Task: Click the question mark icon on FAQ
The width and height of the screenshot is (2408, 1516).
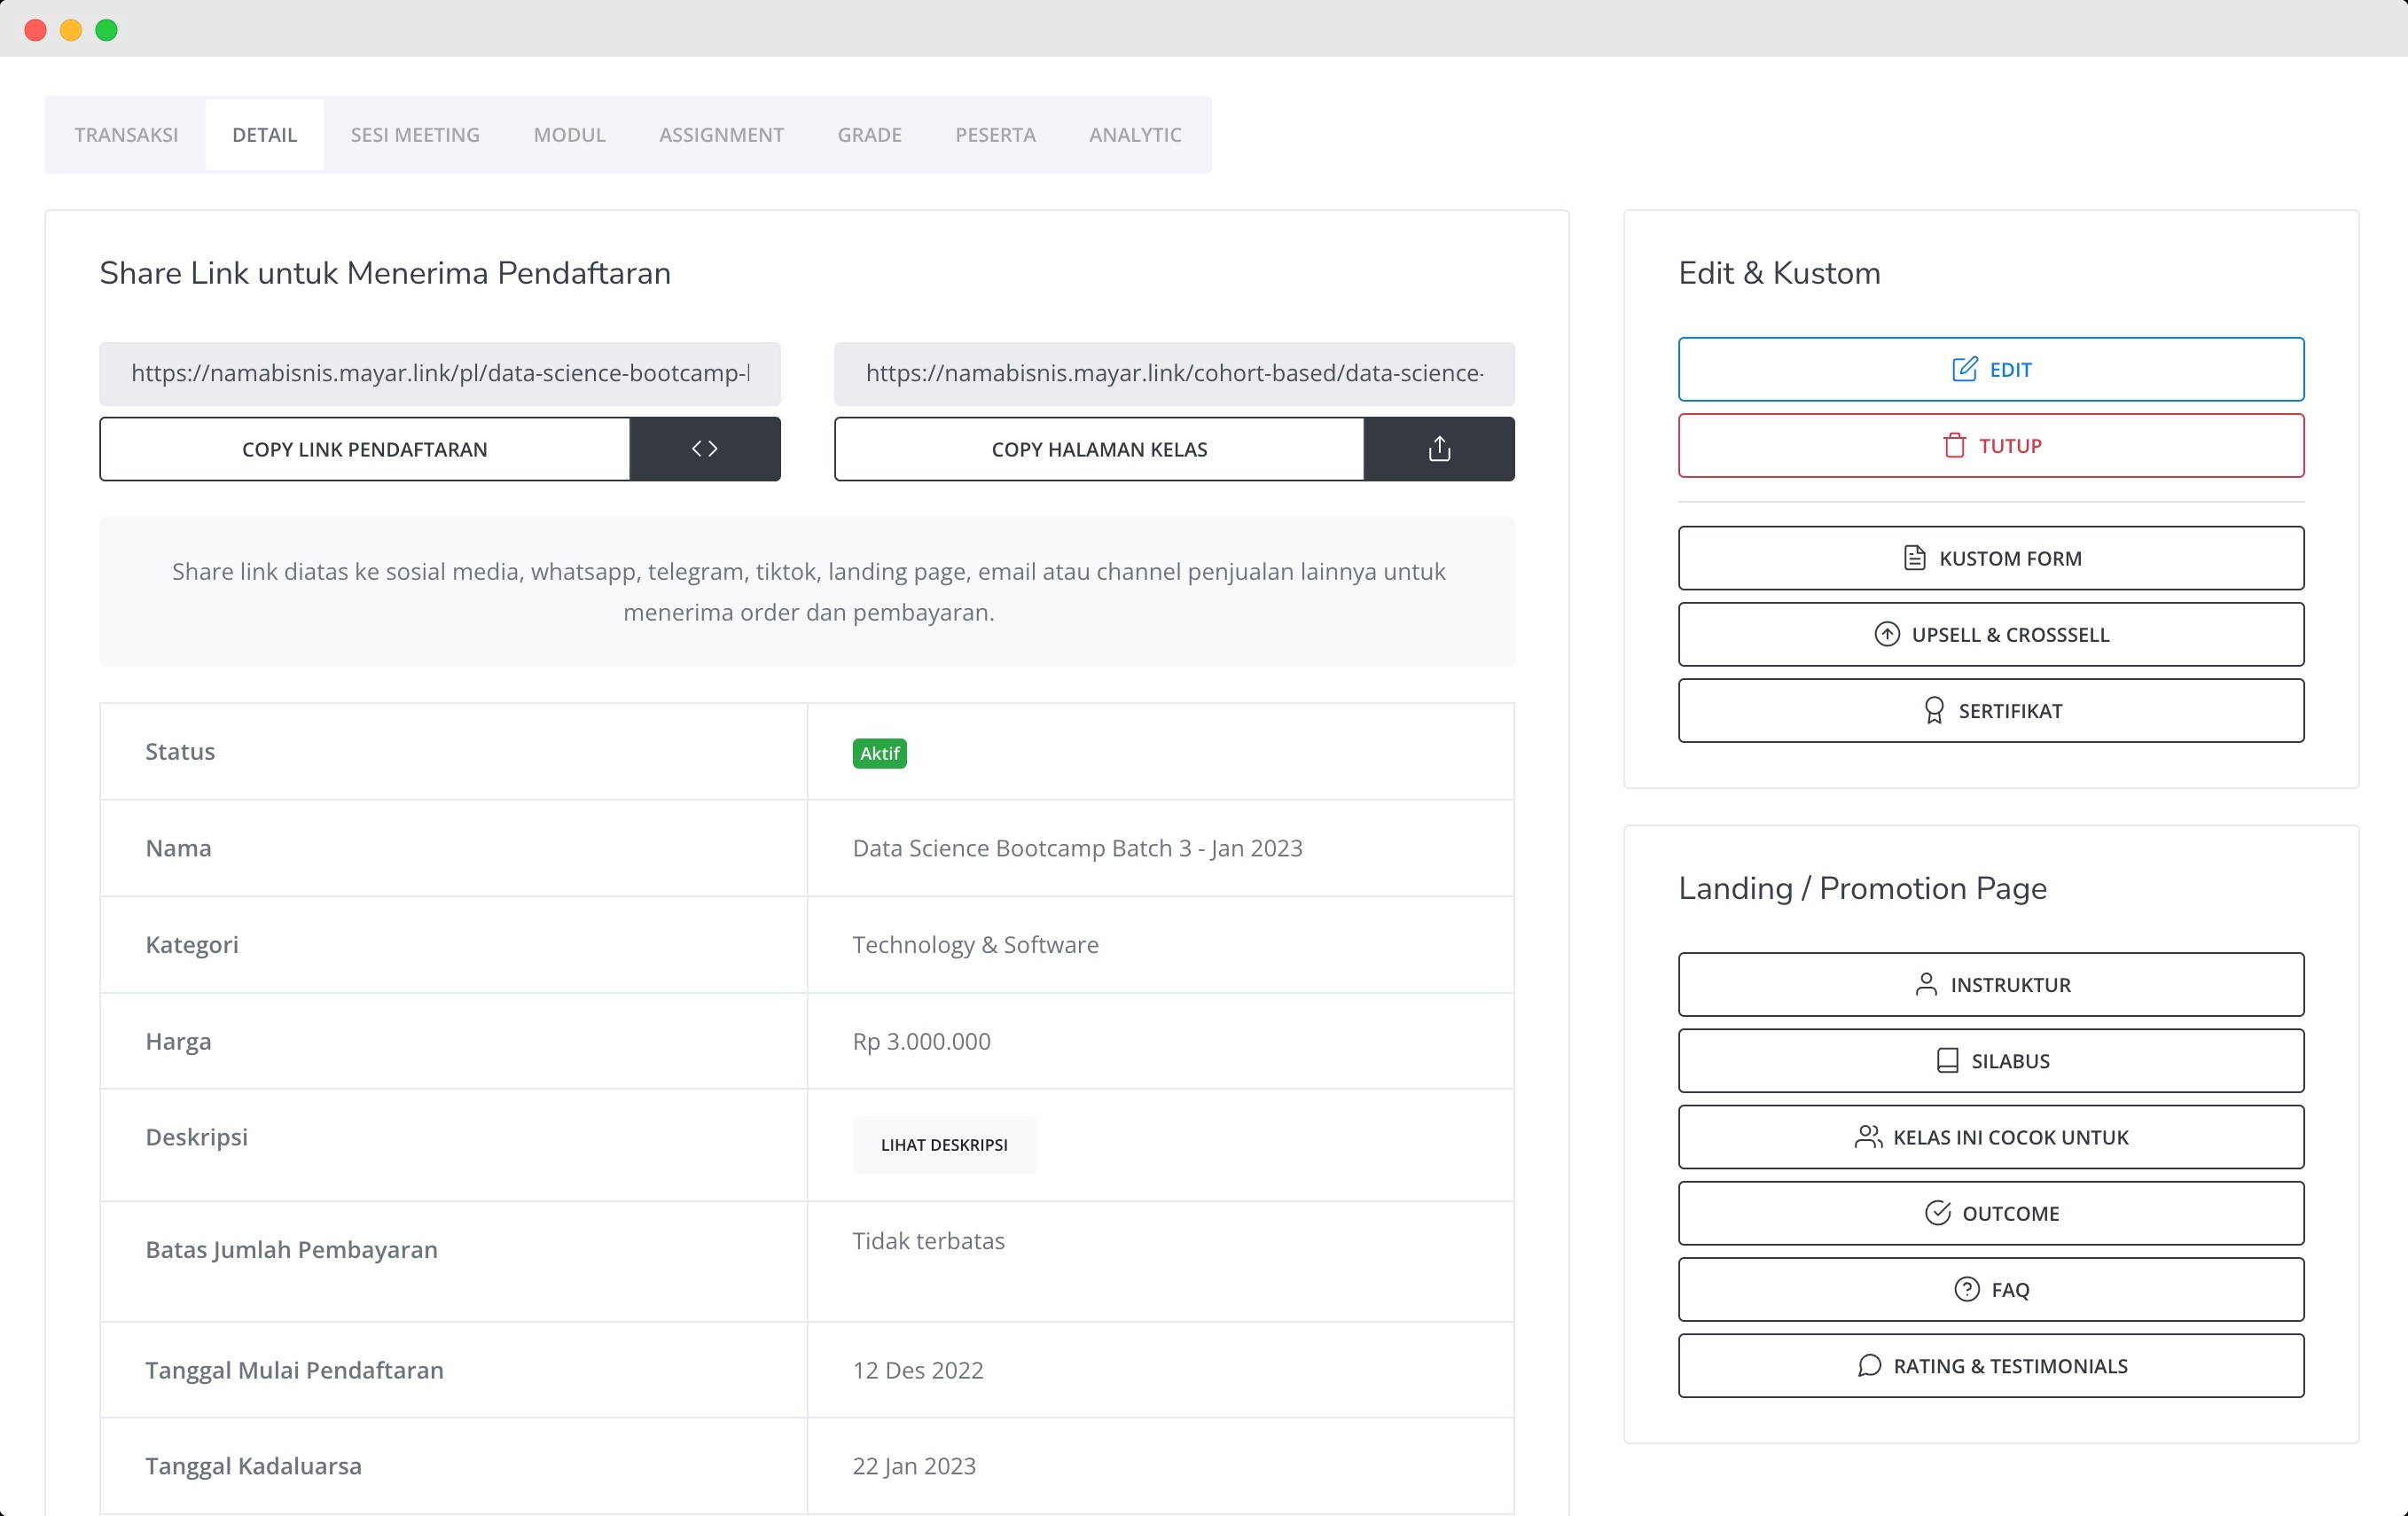Action: pyautogui.click(x=1966, y=1290)
